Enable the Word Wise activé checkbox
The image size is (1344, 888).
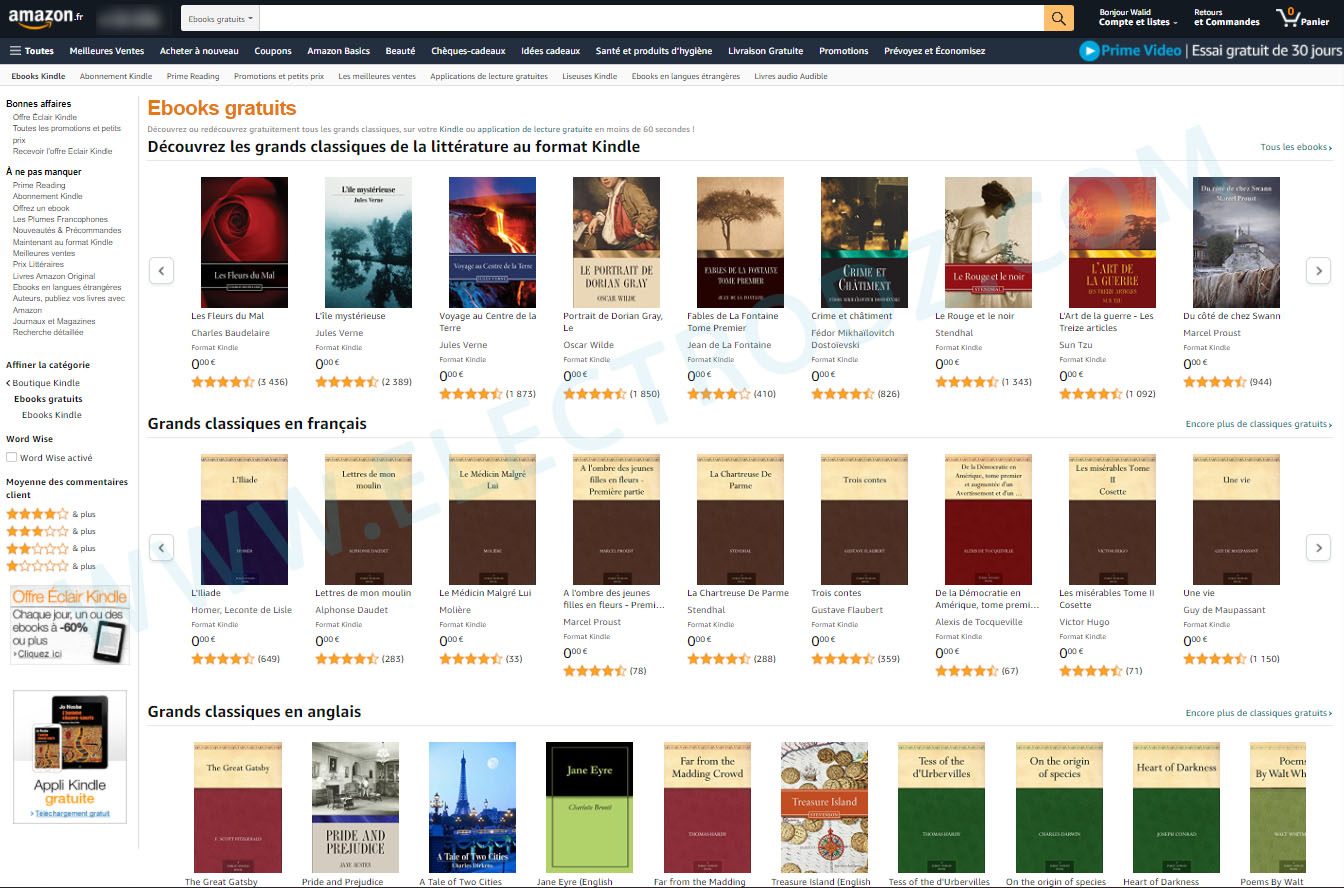tap(11, 457)
